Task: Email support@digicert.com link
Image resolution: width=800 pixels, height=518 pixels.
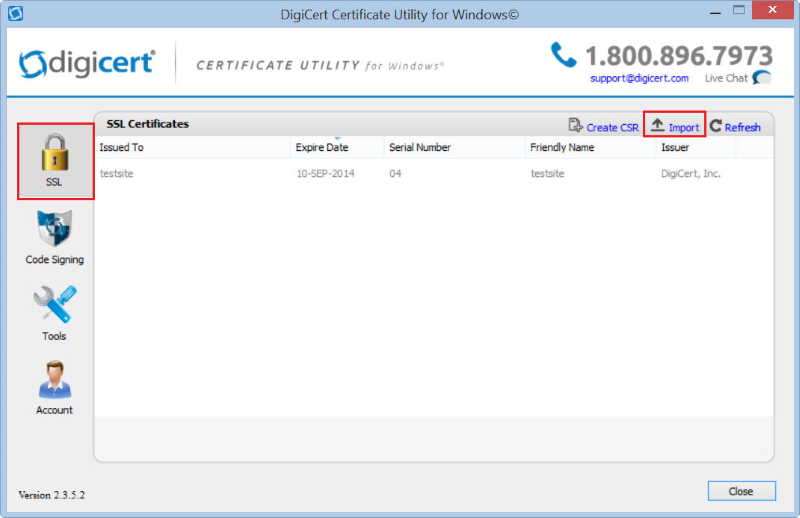Action: [x=639, y=78]
